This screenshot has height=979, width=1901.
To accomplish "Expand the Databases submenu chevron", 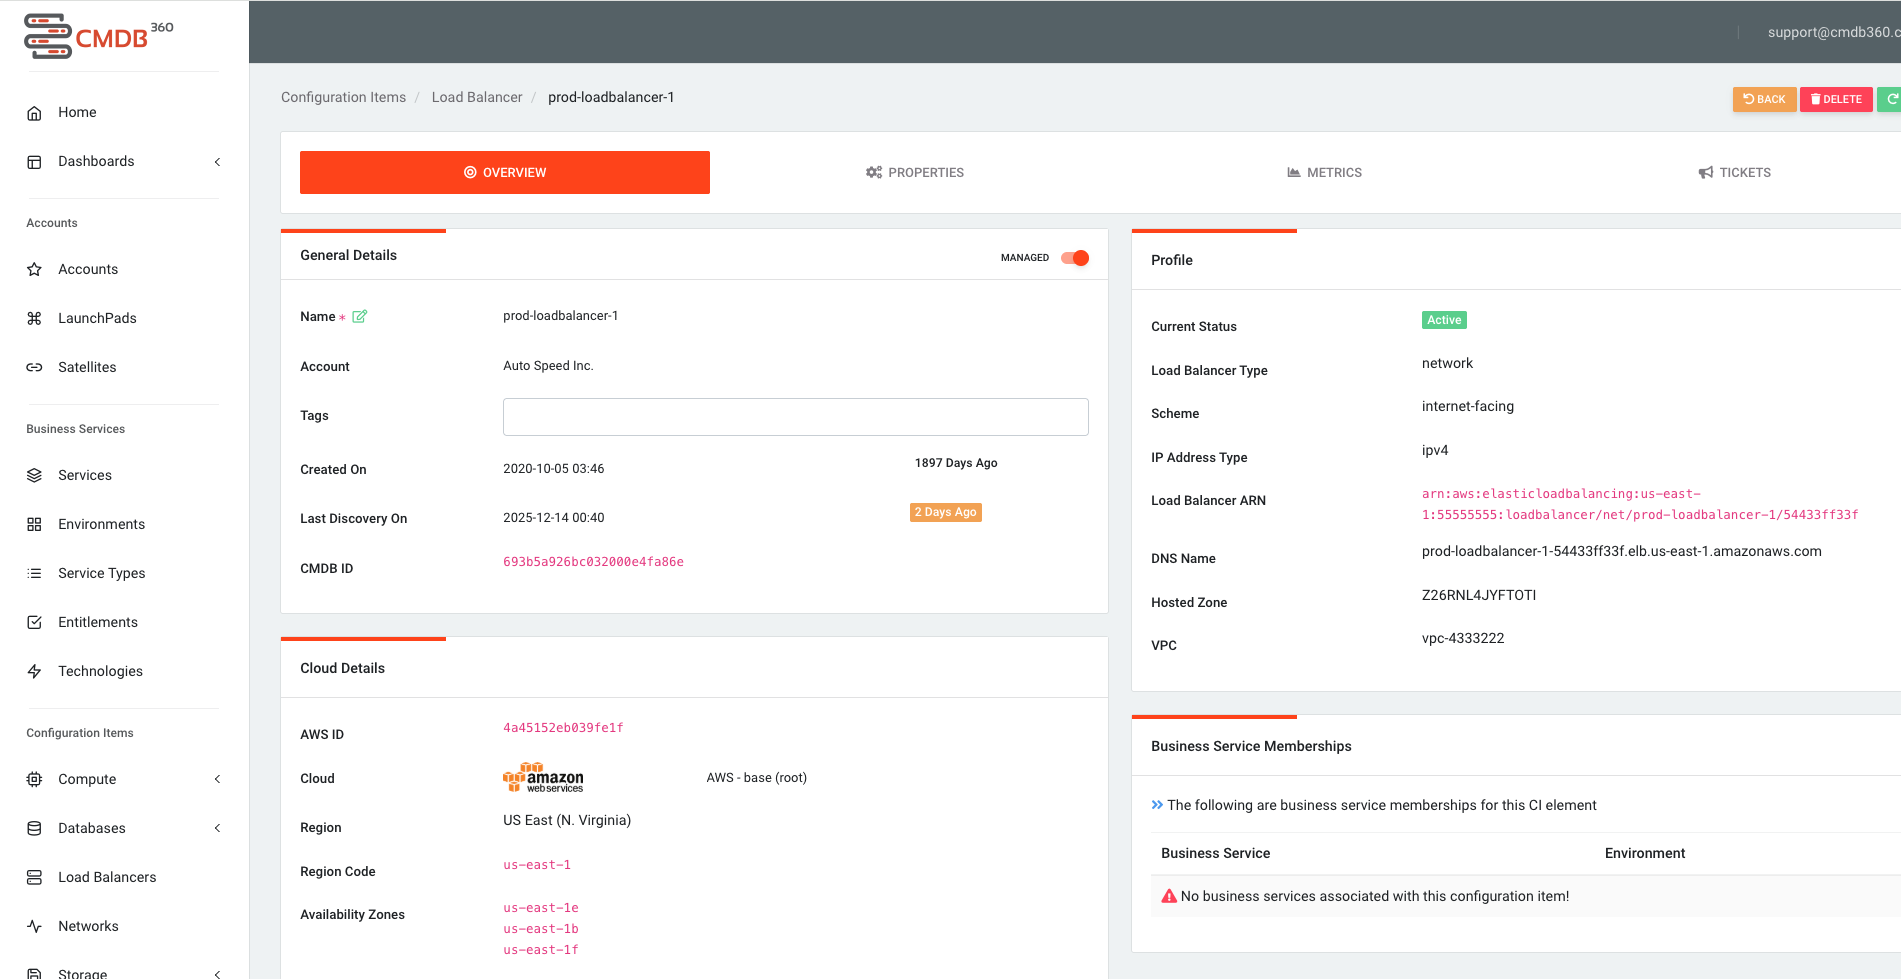I will pos(217,829).
